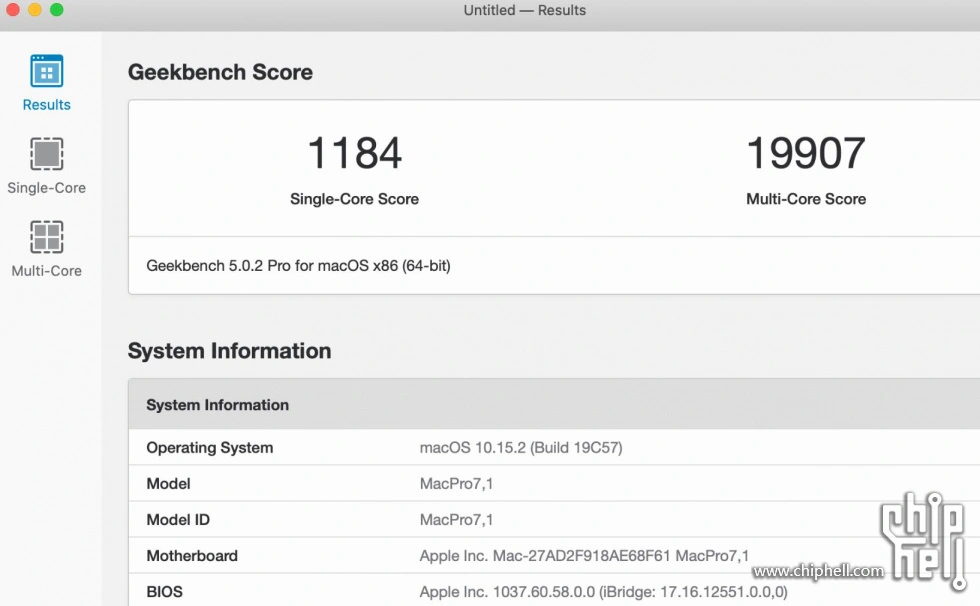Screen dimensions: 980x606
Task: Click the Operating System row label
Action: coord(209,448)
